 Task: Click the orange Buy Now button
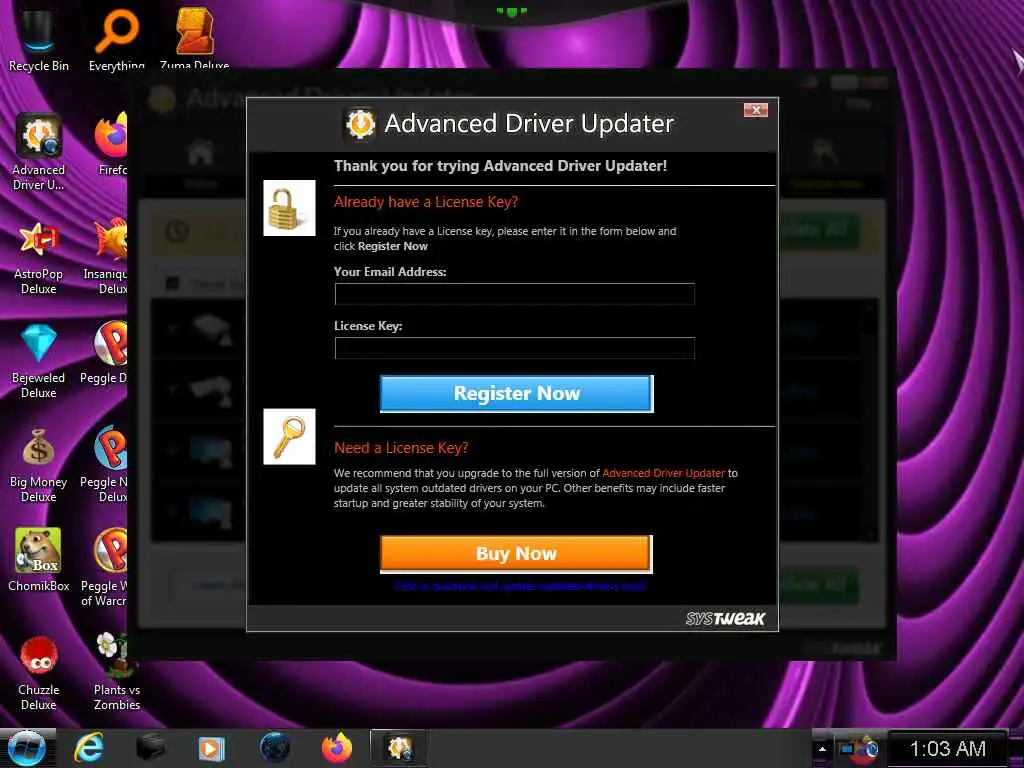point(517,554)
